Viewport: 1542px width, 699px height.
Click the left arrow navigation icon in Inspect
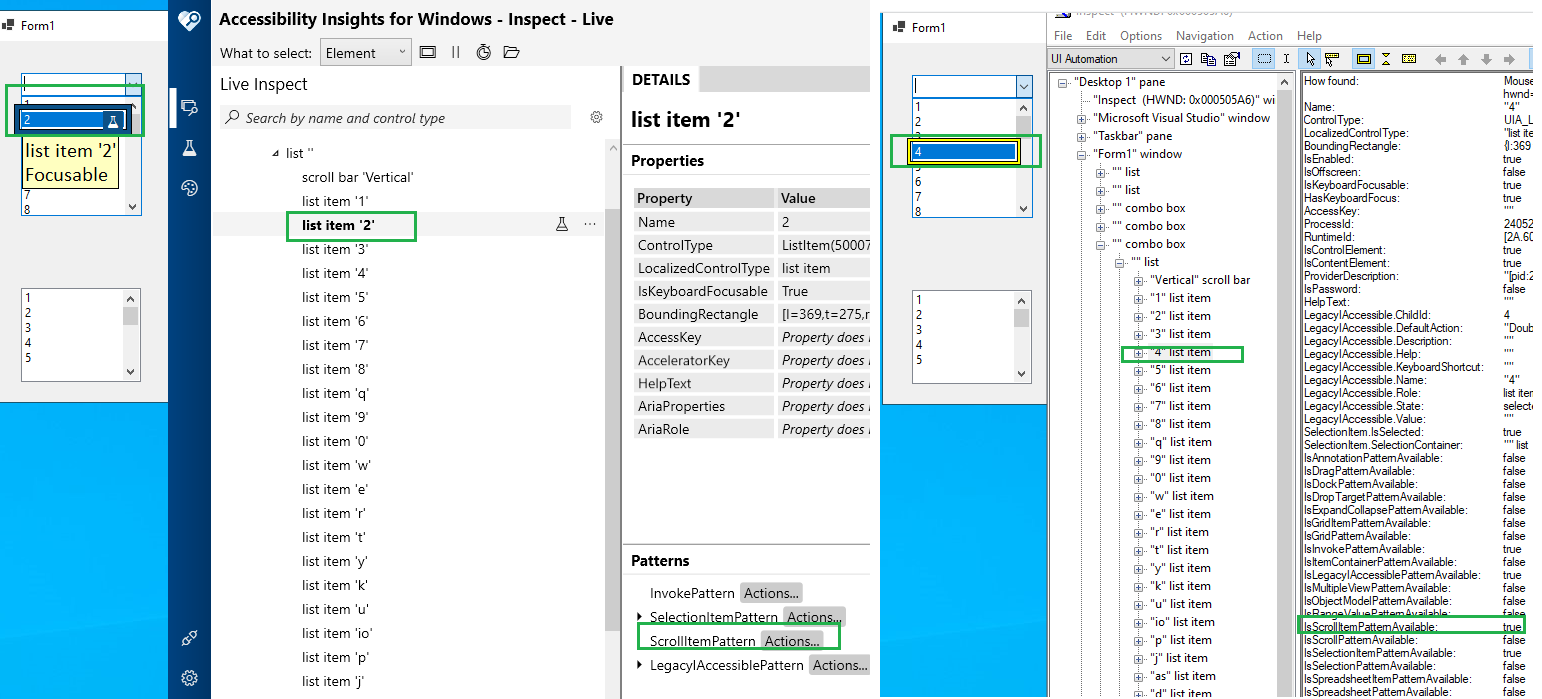pyautogui.click(x=1441, y=59)
